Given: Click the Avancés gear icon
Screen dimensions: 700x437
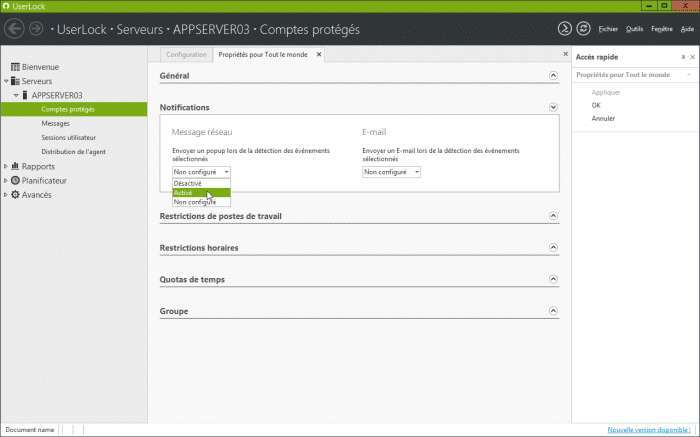Looking at the screenshot, I should click(x=15, y=195).
